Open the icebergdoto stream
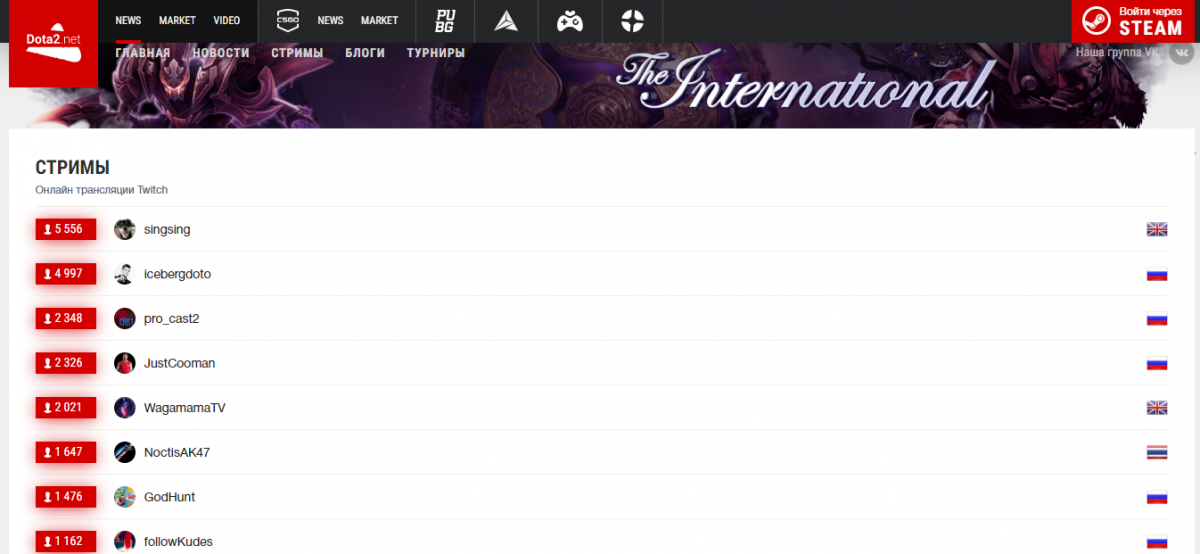Screen dimensions: 1200x554 tap(177, 274)
